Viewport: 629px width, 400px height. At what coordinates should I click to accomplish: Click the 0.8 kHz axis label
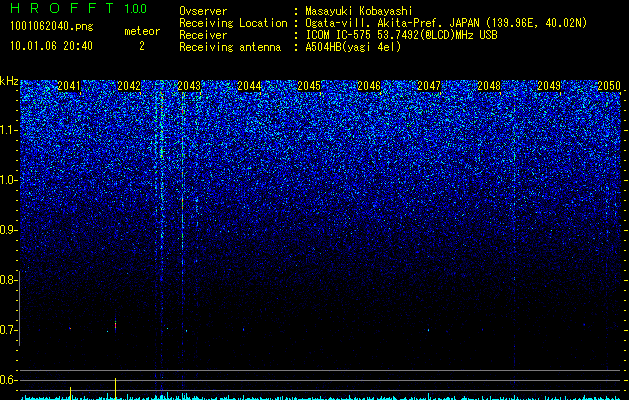[x=7, y=280]
